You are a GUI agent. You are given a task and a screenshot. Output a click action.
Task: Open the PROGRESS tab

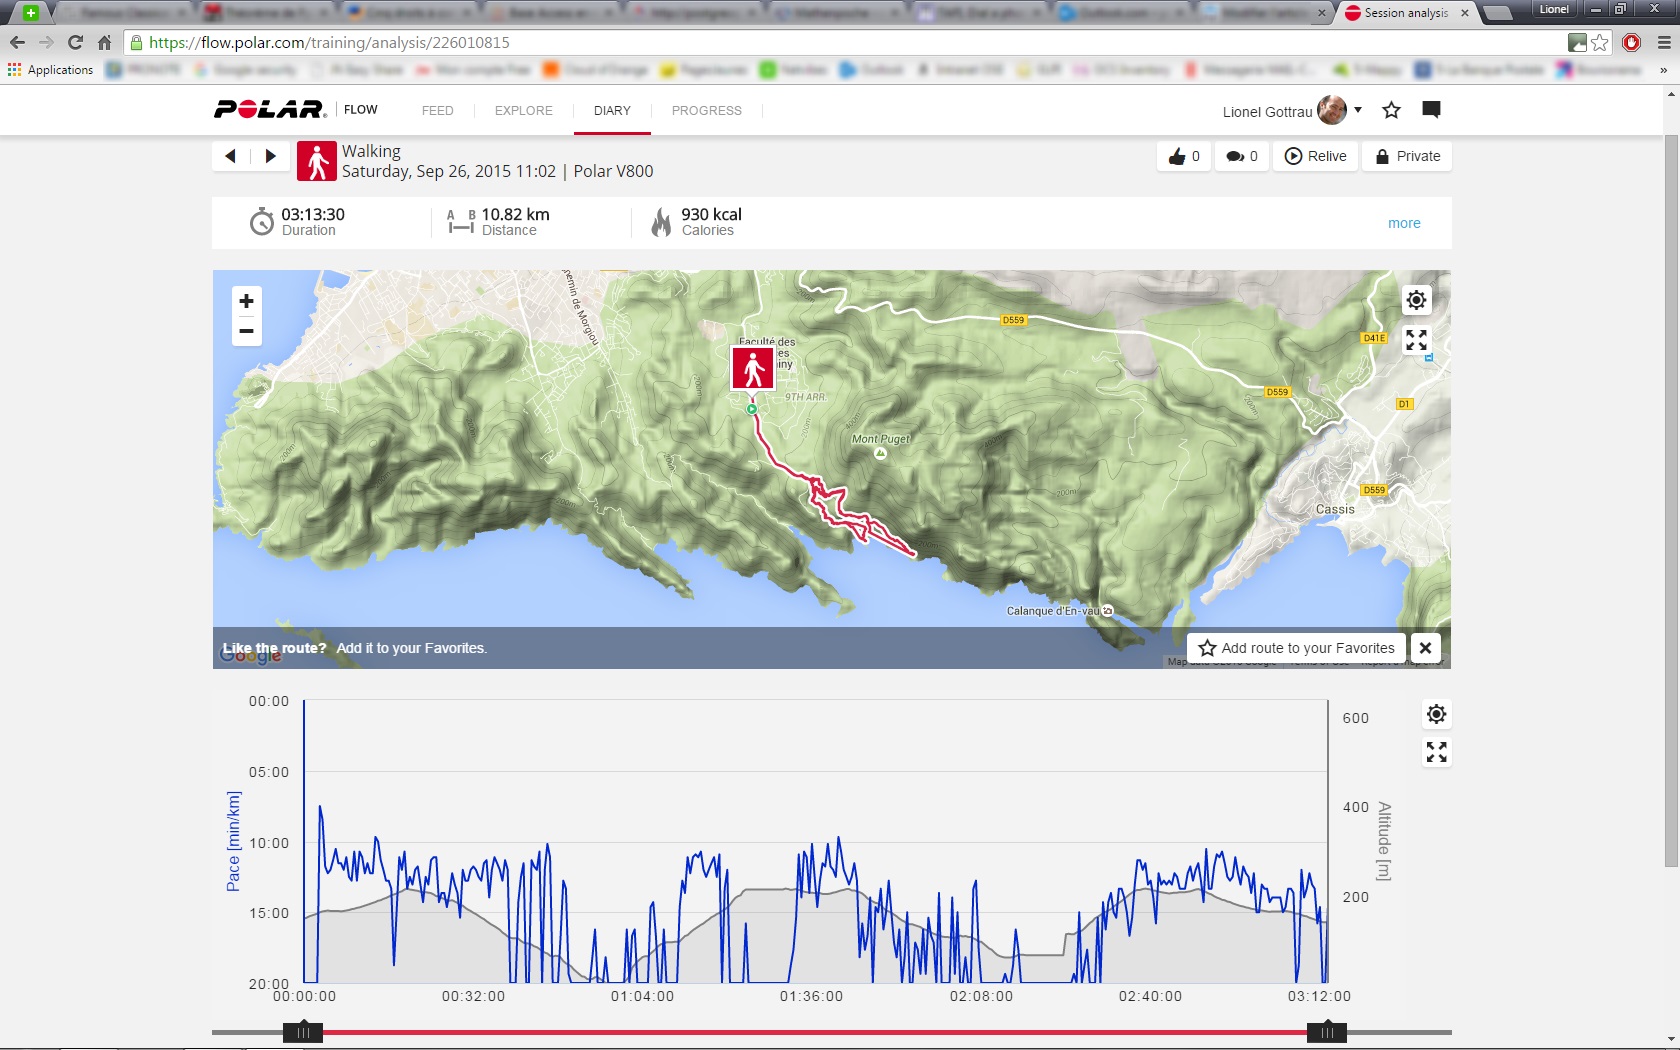tap(707, 111)
